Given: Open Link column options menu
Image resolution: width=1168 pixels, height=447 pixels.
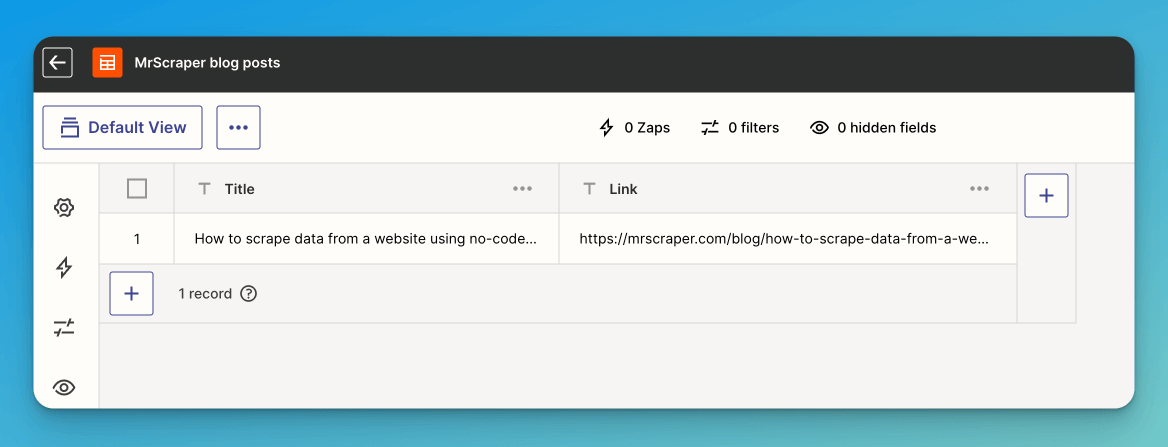Looking at the screenshot, I should 980,189.
